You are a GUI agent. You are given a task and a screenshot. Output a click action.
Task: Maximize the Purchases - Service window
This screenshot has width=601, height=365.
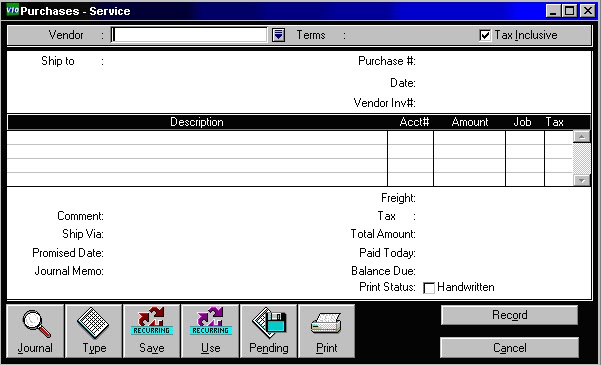pos(570,11)
